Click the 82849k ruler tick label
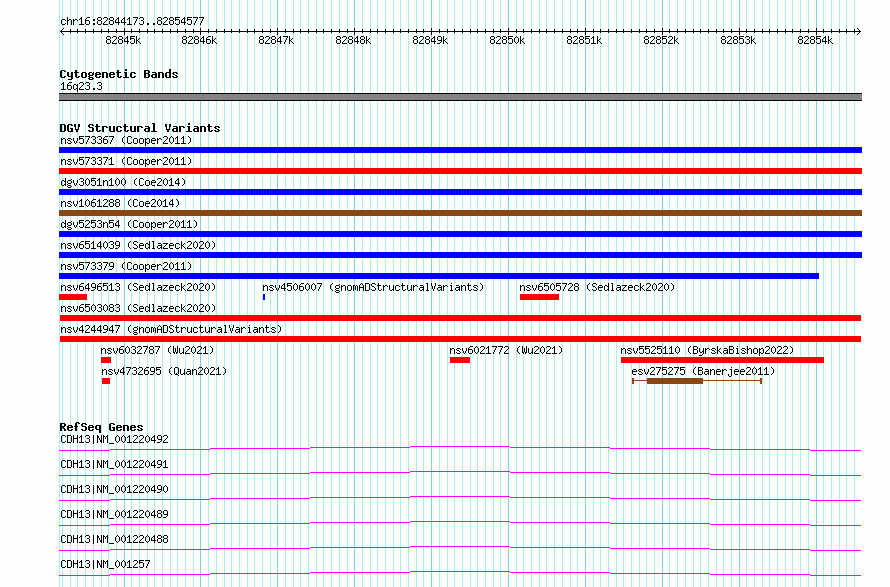 (430, 40)
